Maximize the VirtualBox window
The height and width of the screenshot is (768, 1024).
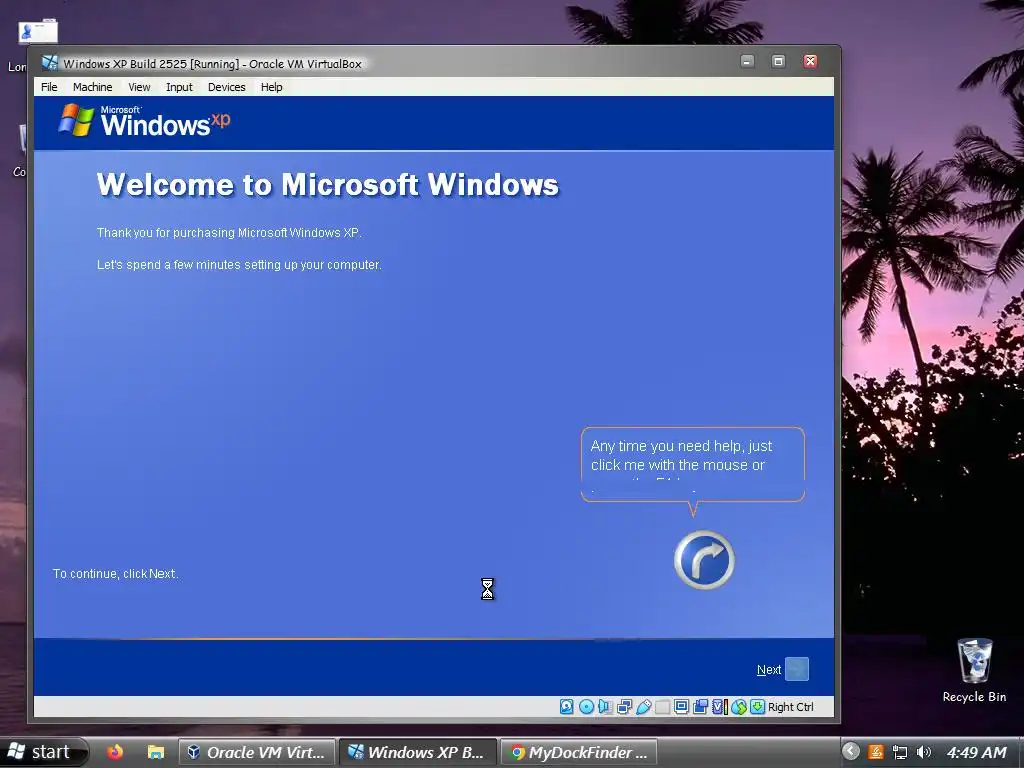click(778, 61)
